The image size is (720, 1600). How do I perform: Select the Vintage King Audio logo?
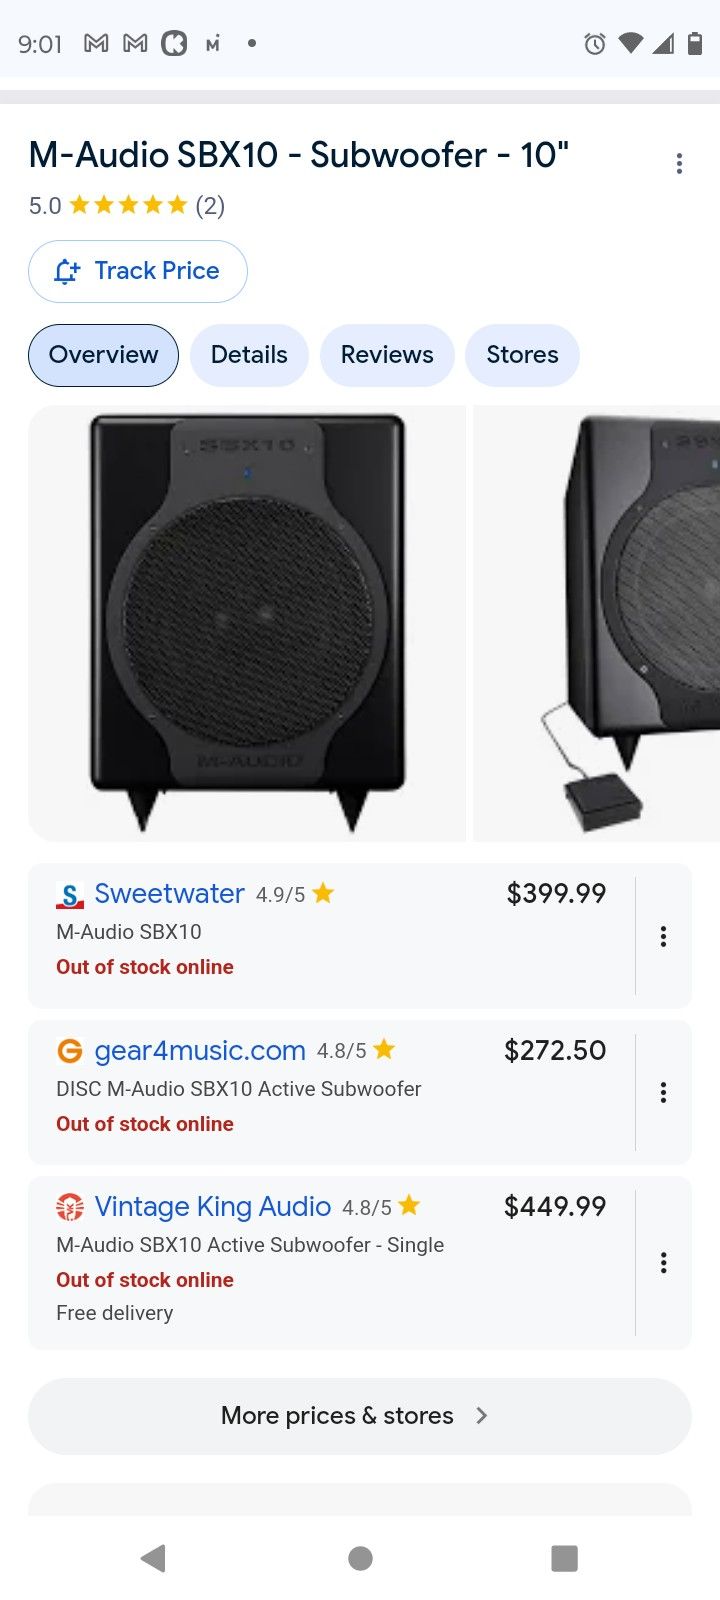pos(67,1207)
